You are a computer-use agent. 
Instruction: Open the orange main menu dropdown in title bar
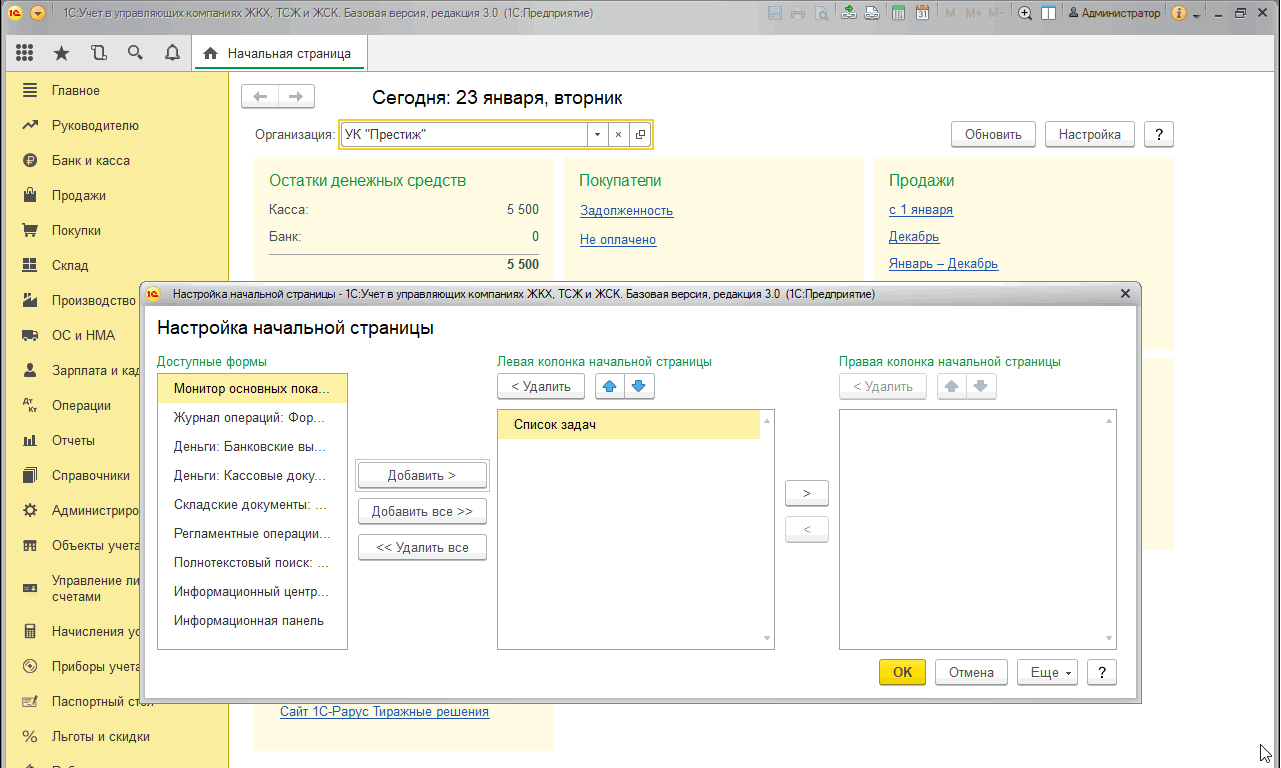click(38, 13)
